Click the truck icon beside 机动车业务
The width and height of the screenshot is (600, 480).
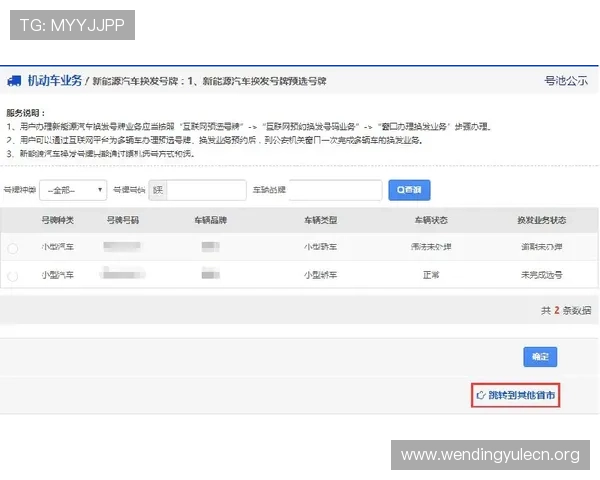14,81
